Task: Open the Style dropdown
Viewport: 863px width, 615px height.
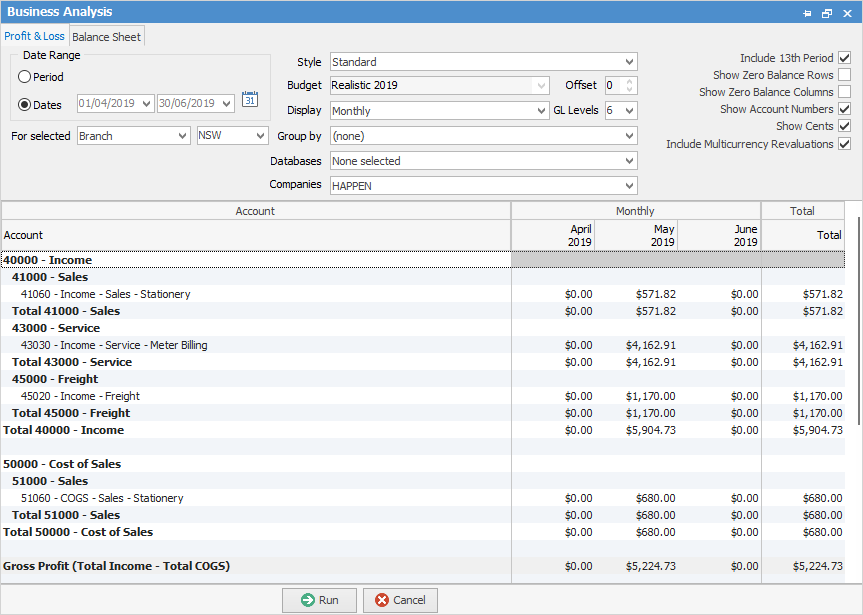Action: coord(628,62)
